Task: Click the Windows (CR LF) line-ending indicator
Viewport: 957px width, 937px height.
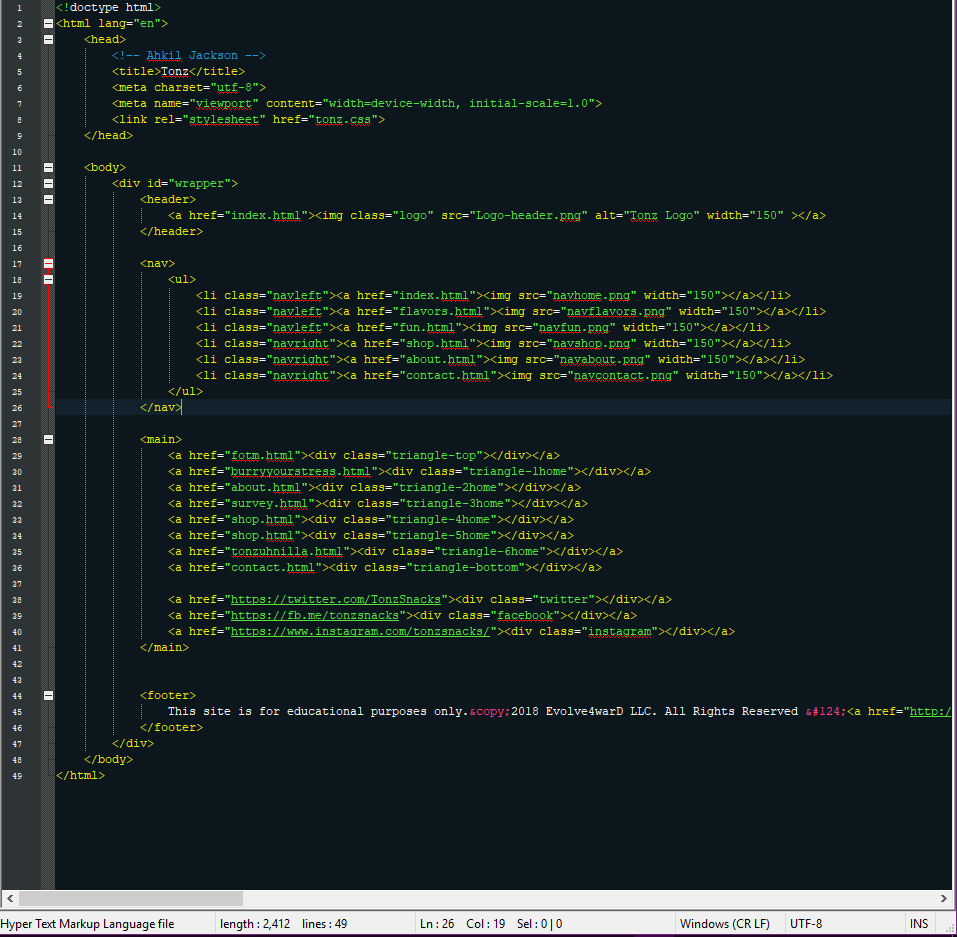Action: click(725, 923)
